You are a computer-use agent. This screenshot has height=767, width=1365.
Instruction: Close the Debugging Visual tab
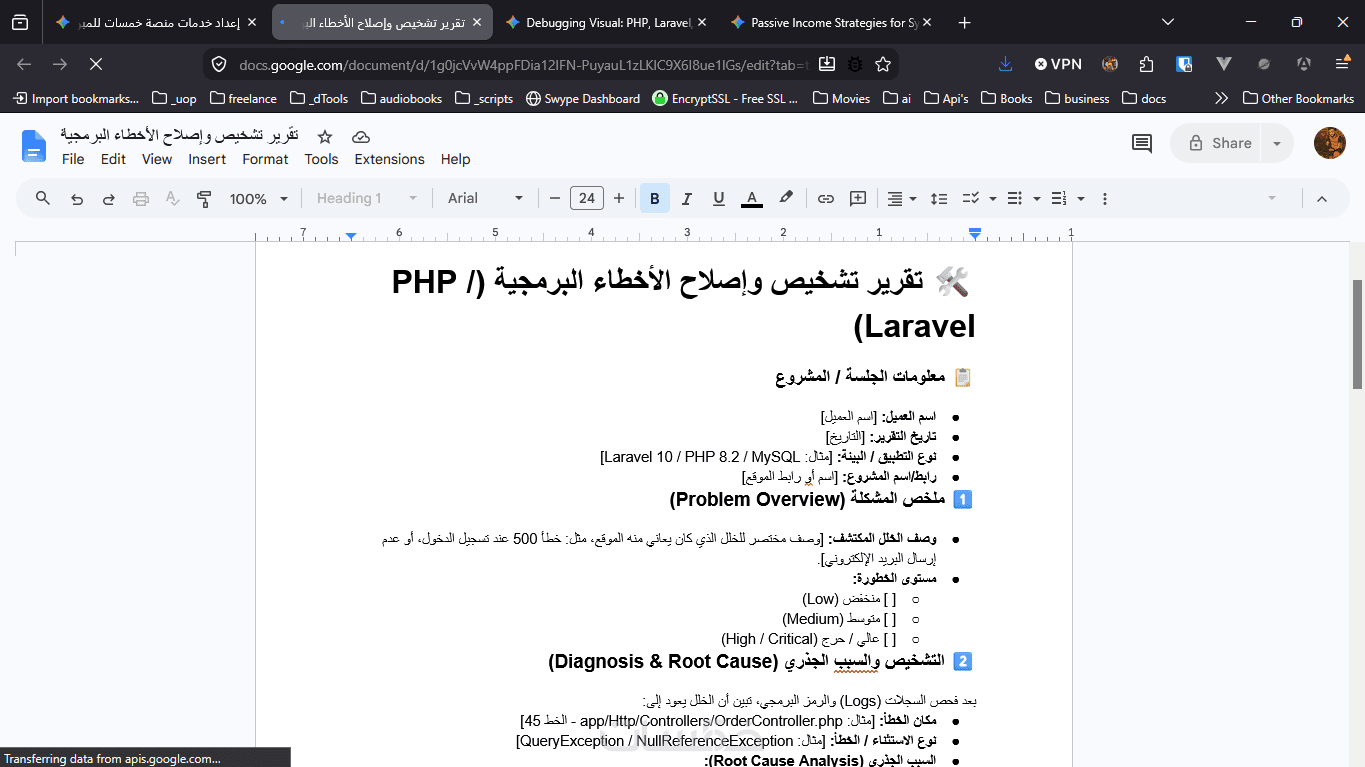pos(701,22)
